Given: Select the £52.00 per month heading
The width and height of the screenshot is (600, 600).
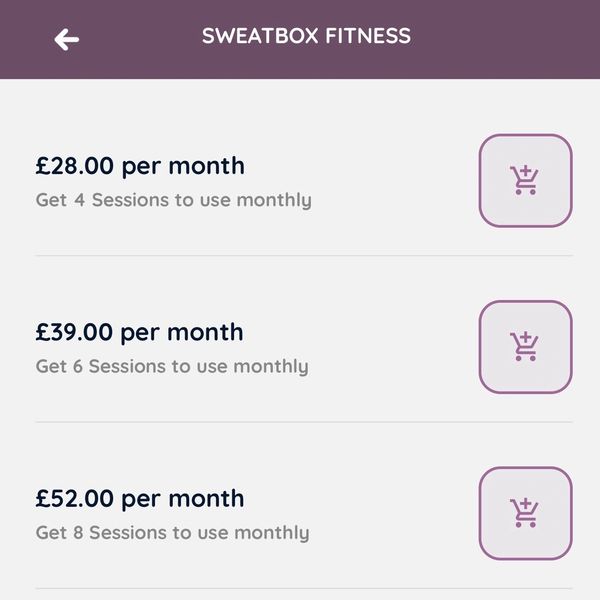Looking at the screenshot, I should tap(140, 498).
